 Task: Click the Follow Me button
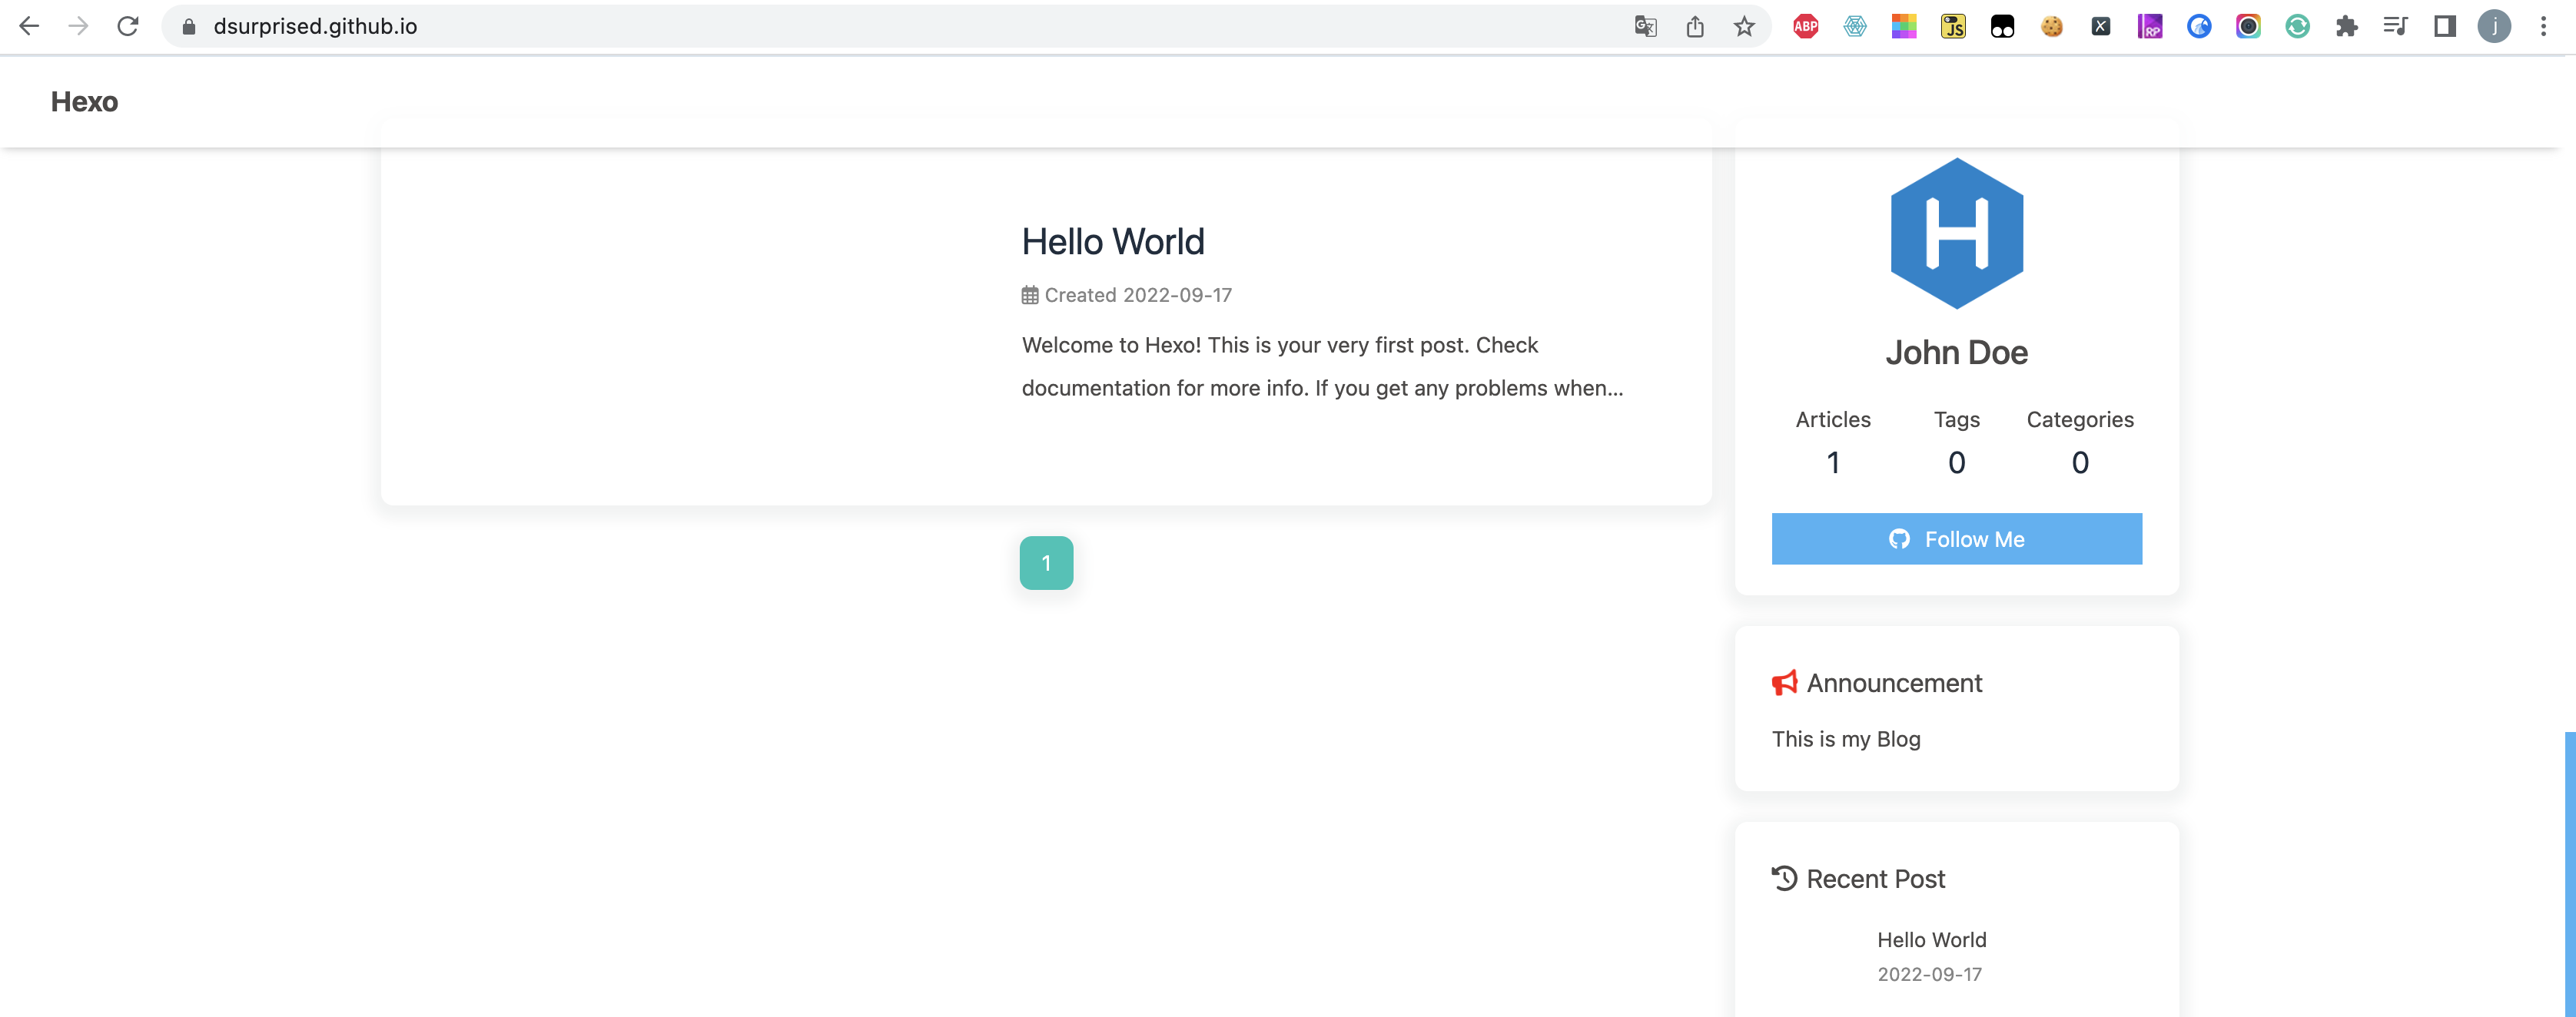tap(1956, 539)
